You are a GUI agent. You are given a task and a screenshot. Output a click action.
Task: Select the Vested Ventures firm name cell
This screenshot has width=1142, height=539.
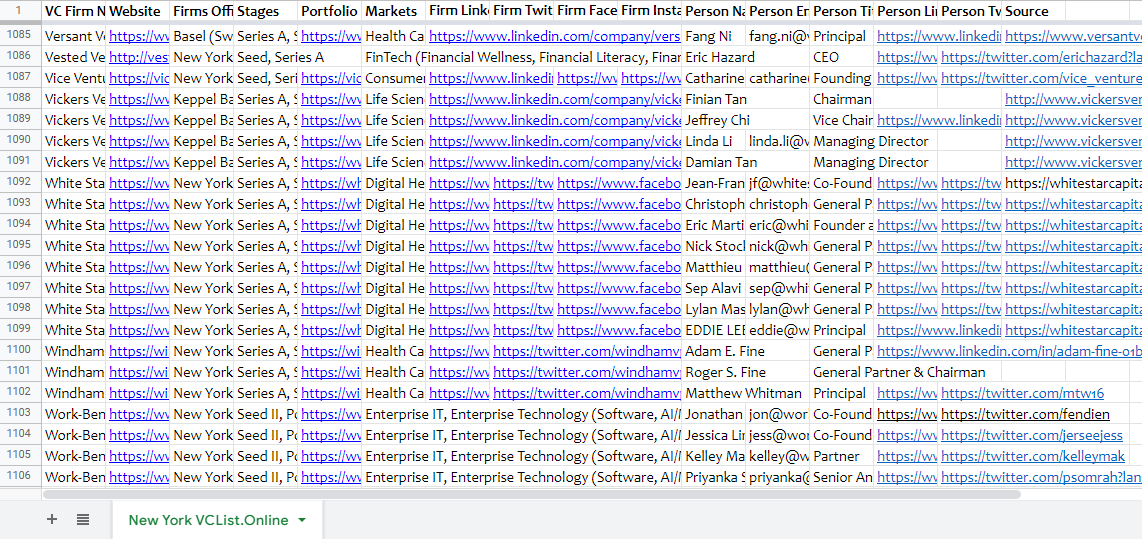click(x=74, y=57)
